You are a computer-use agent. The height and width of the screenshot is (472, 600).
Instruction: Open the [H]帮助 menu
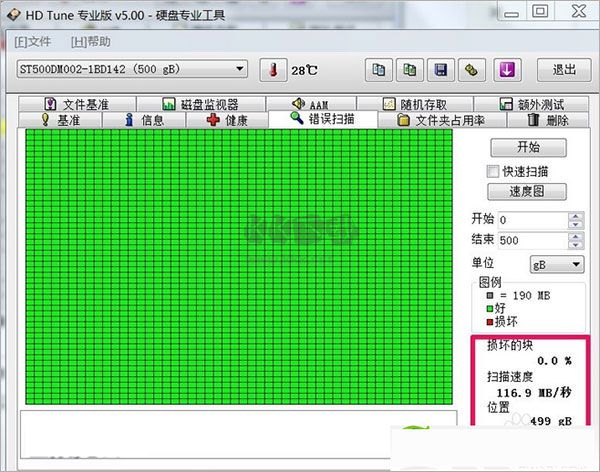click(91, 41)
